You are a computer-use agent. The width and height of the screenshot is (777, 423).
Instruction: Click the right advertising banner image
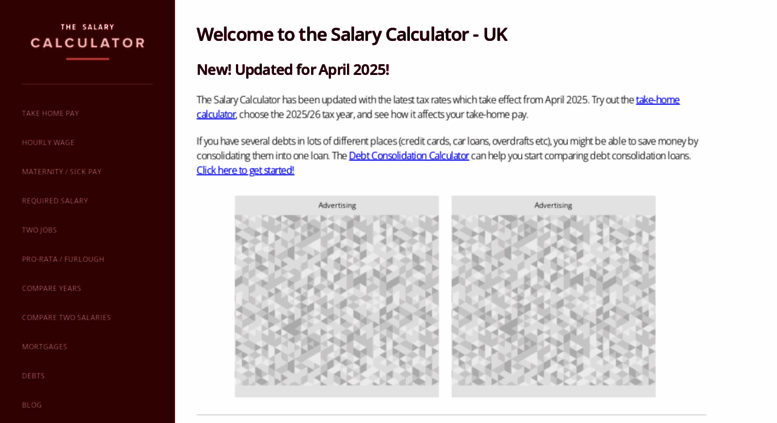[x=554, y=300]
